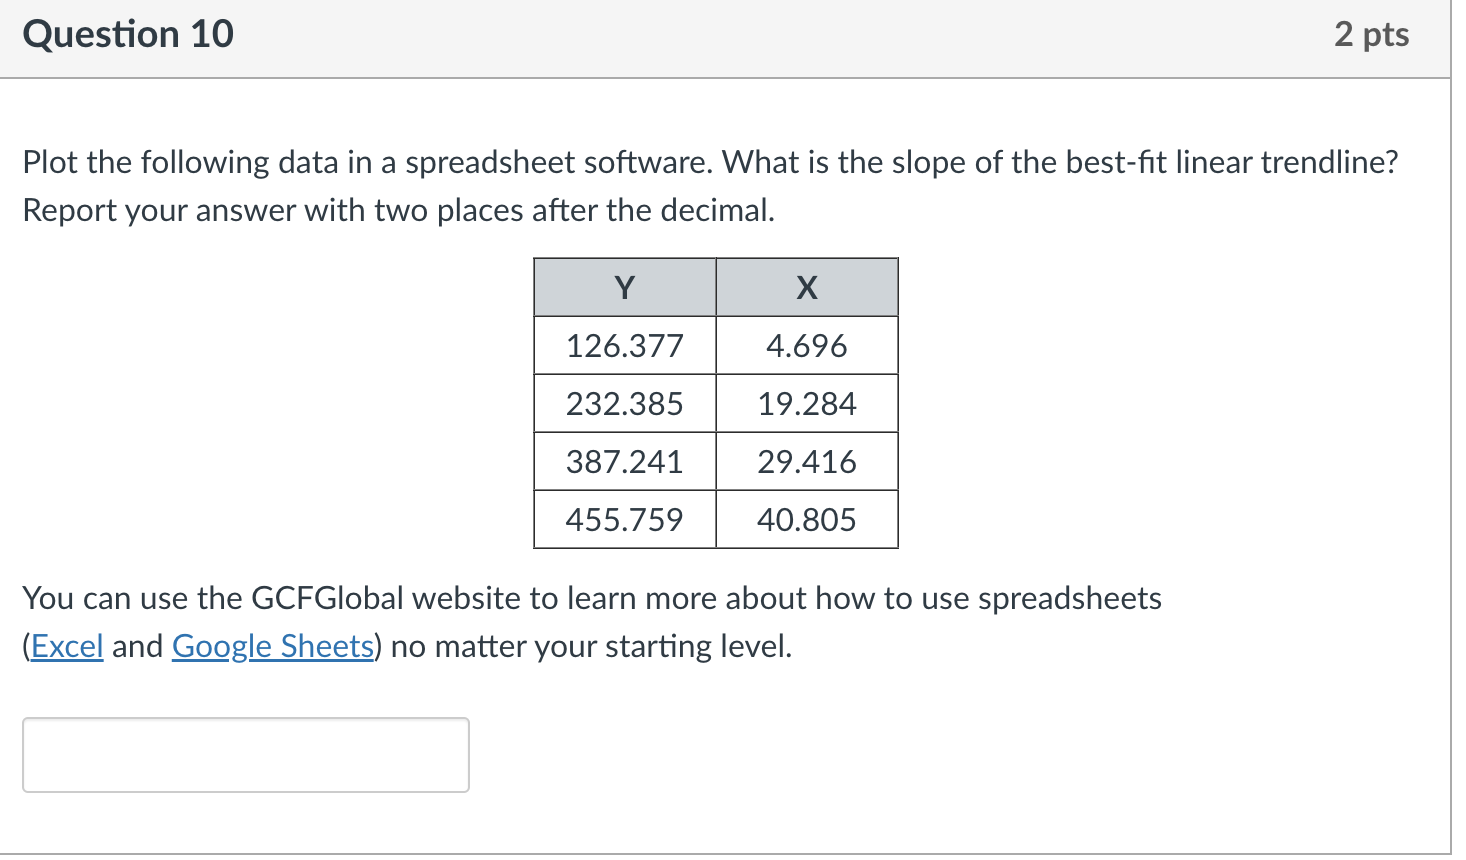The image size is (1466, 860).
Task: Open the Excel hyperlink
Action: [x=66, y=646]
